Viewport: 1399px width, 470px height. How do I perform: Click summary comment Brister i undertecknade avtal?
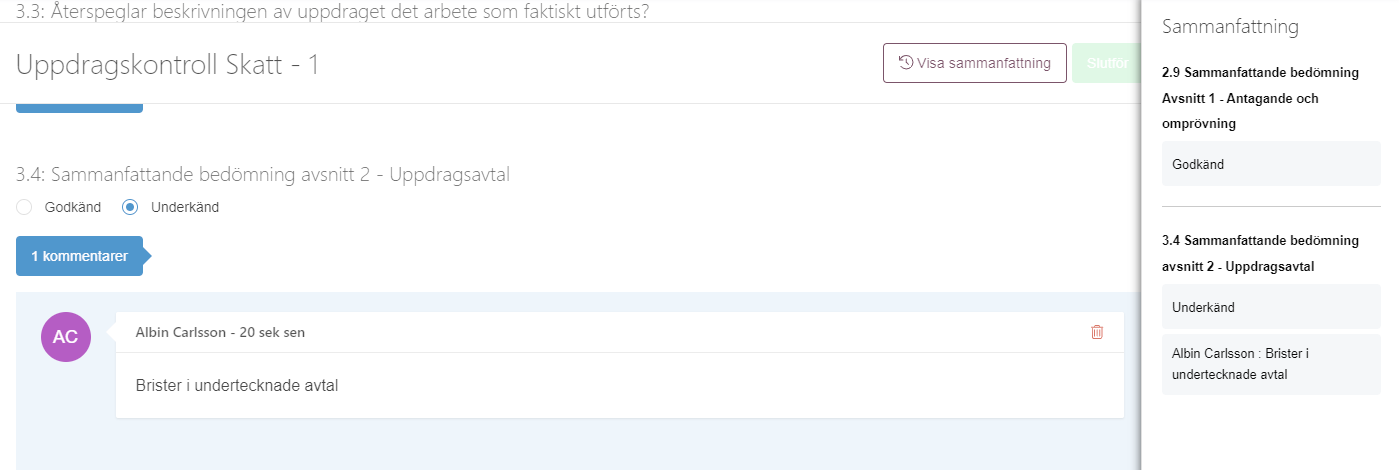click(1271, 364)
